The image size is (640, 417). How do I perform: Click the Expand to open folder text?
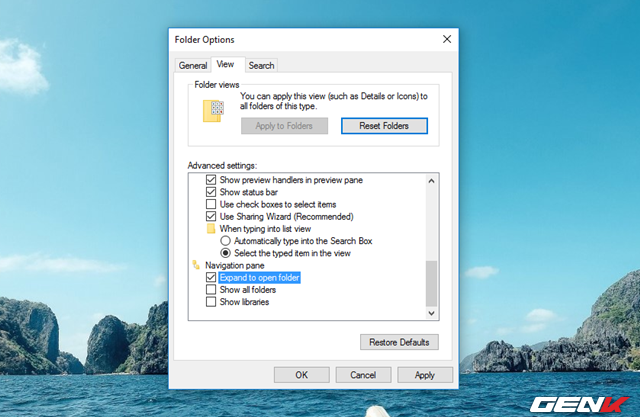pyautogui.click(x=260, y=277)
